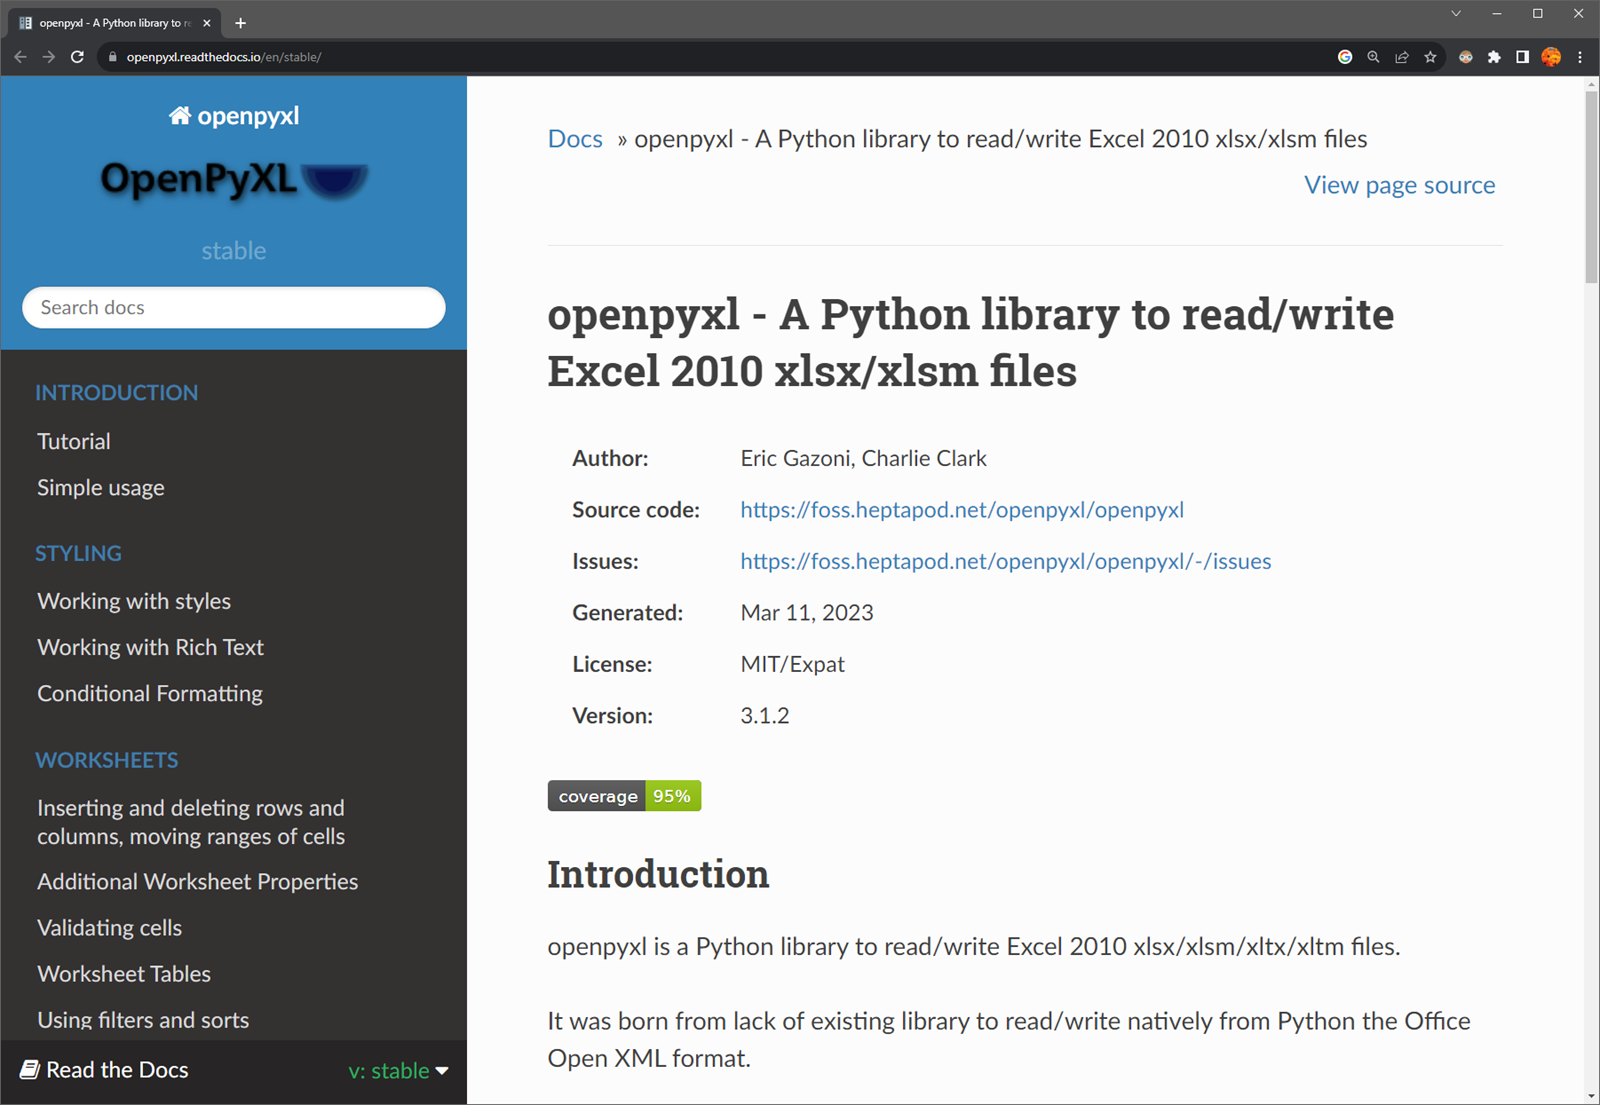Open the heptapod source code link
1600x1105 pixels.
click(962, 510)
